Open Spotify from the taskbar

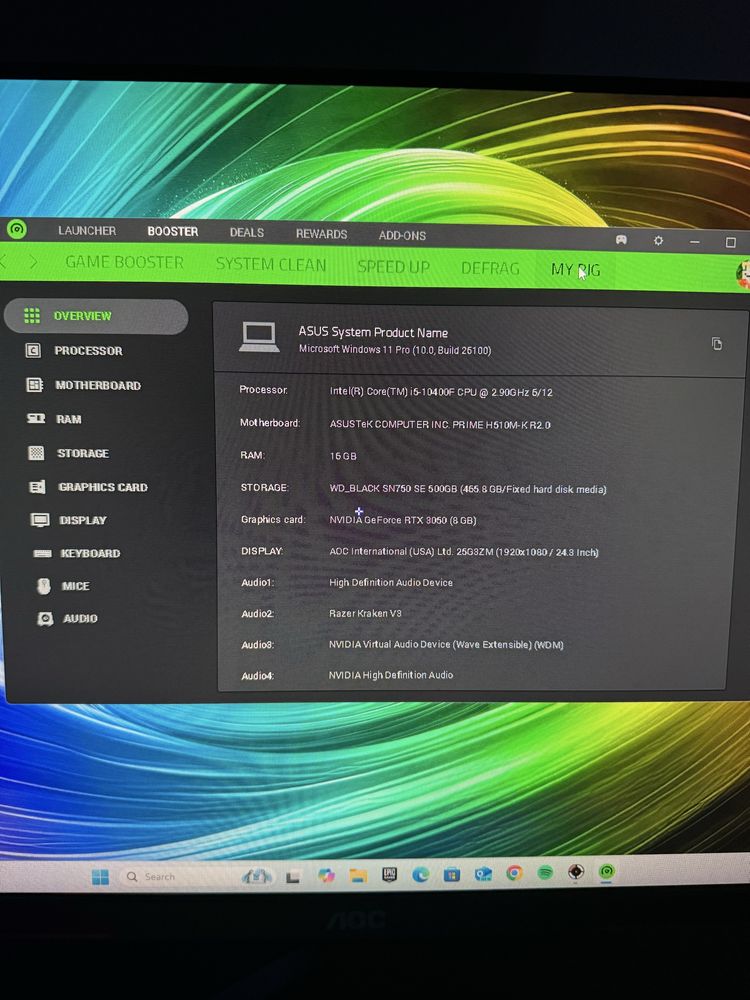point(545,872)
